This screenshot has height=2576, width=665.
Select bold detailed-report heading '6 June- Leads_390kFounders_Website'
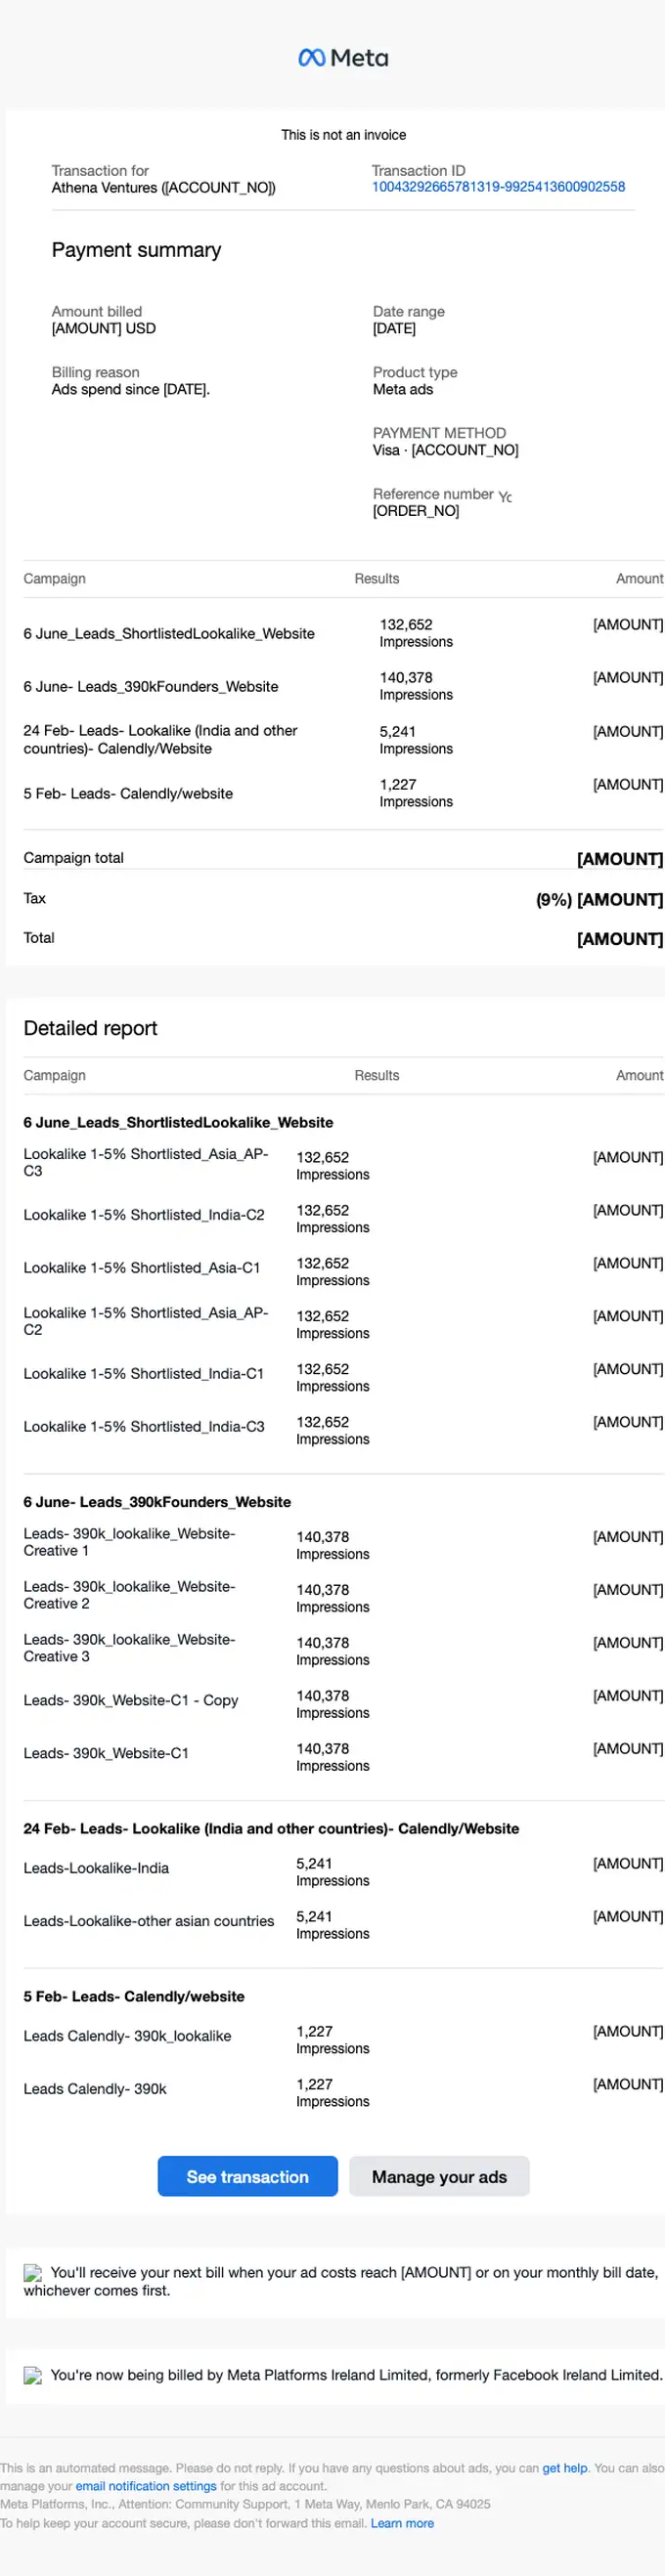tap(157, 1502)
